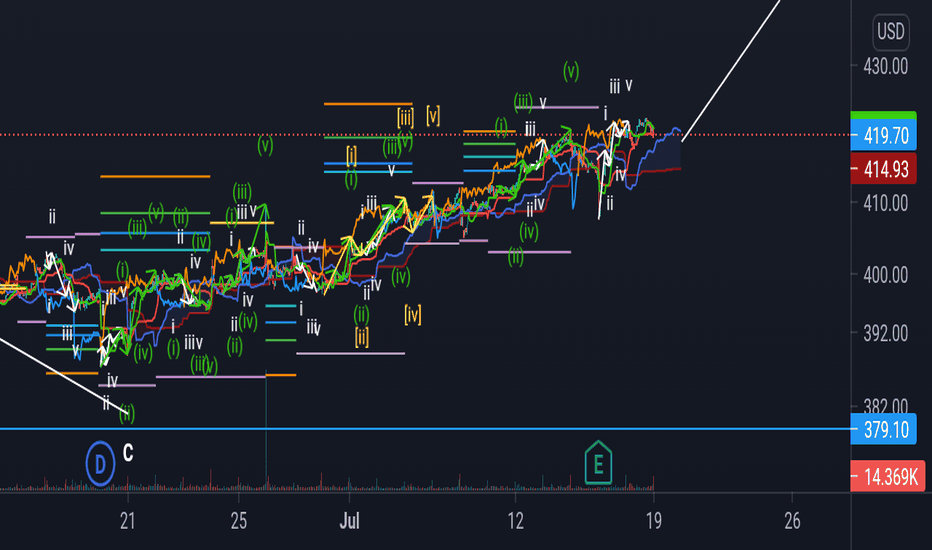This screenshot has height=550, width=932.
Task: Click the green E earnings marker icon
Action: click(598, 463)
